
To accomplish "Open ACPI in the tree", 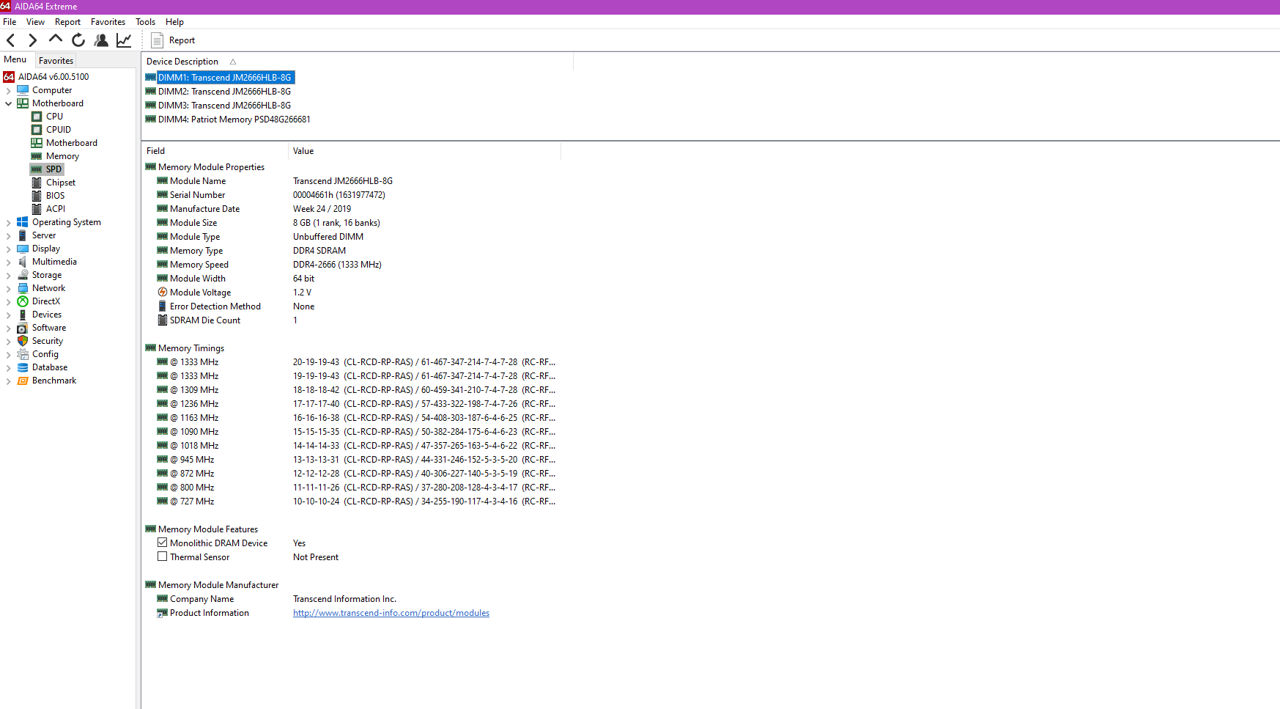I will point(55,209).
